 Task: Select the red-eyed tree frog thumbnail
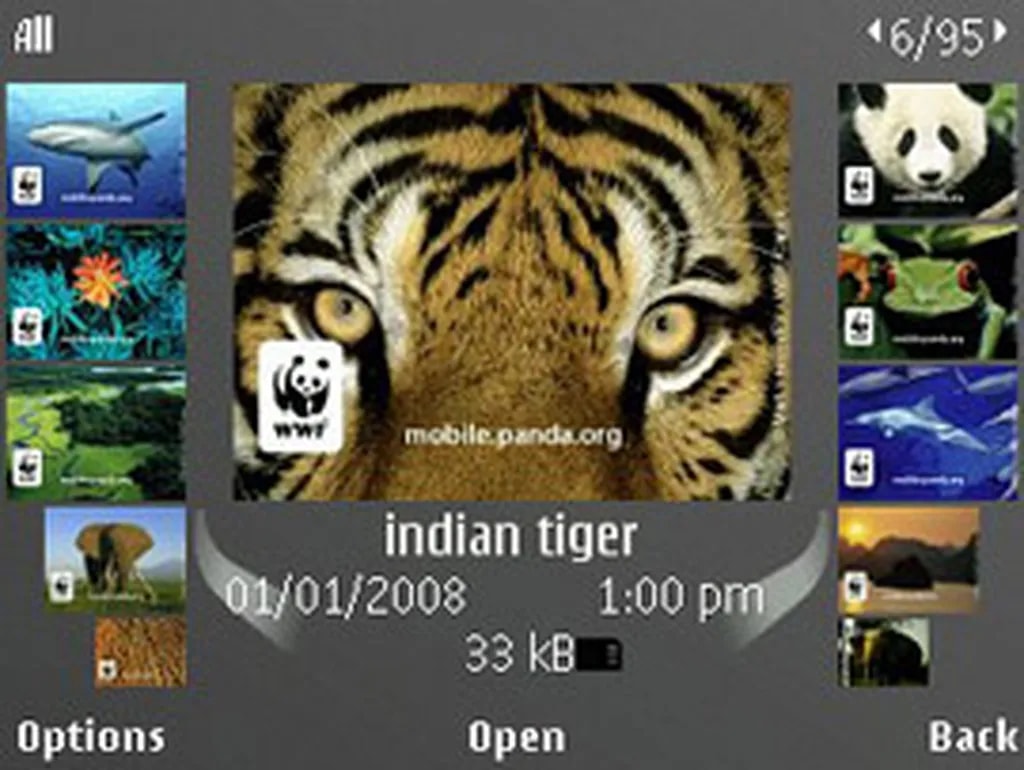click(927, 292)
